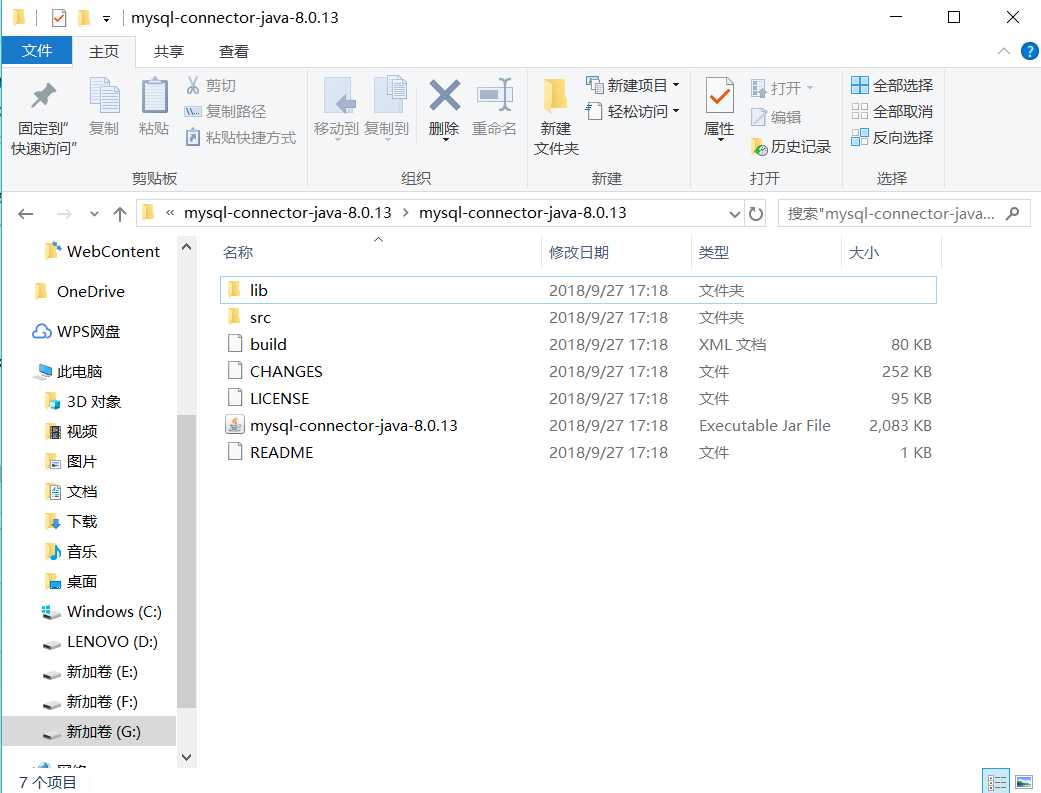Image resolution: width=1041 pixels, height=793 pixels.
Task: Expand Easy access (轻松访问) dropdown
Action: click(x=676, y=111)
